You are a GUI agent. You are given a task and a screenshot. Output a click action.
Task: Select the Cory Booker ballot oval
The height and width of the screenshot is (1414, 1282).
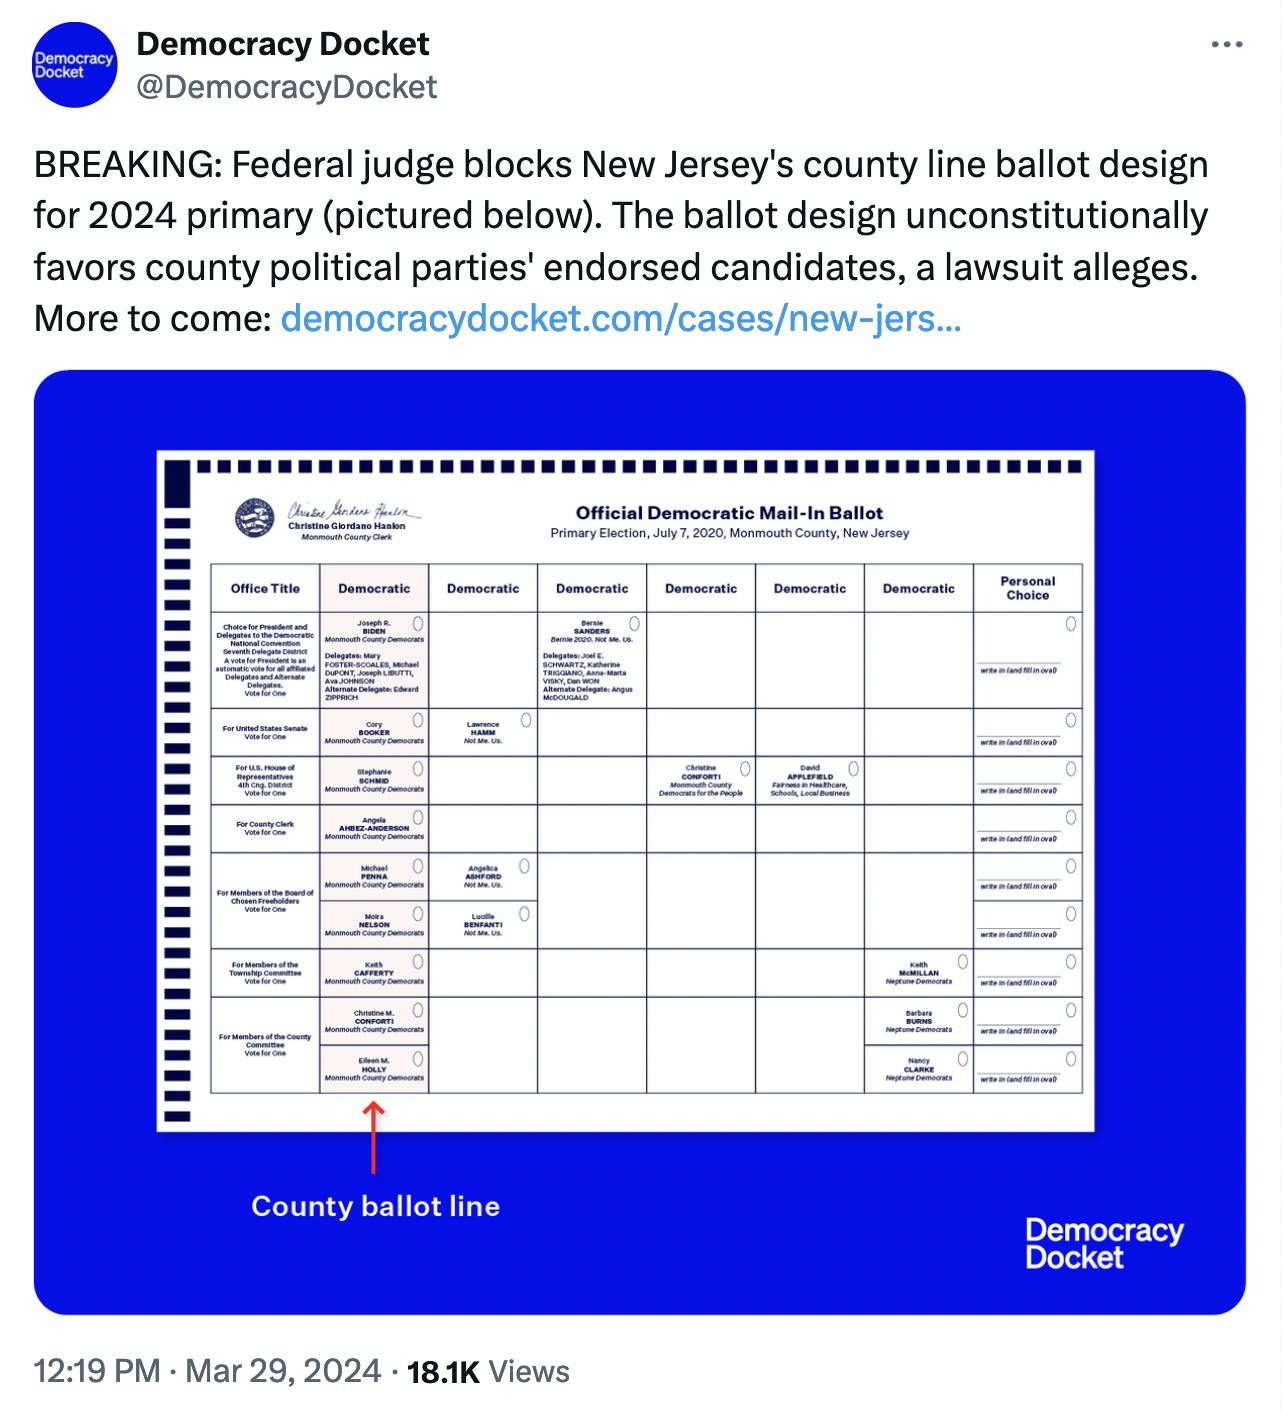[417, 720]
